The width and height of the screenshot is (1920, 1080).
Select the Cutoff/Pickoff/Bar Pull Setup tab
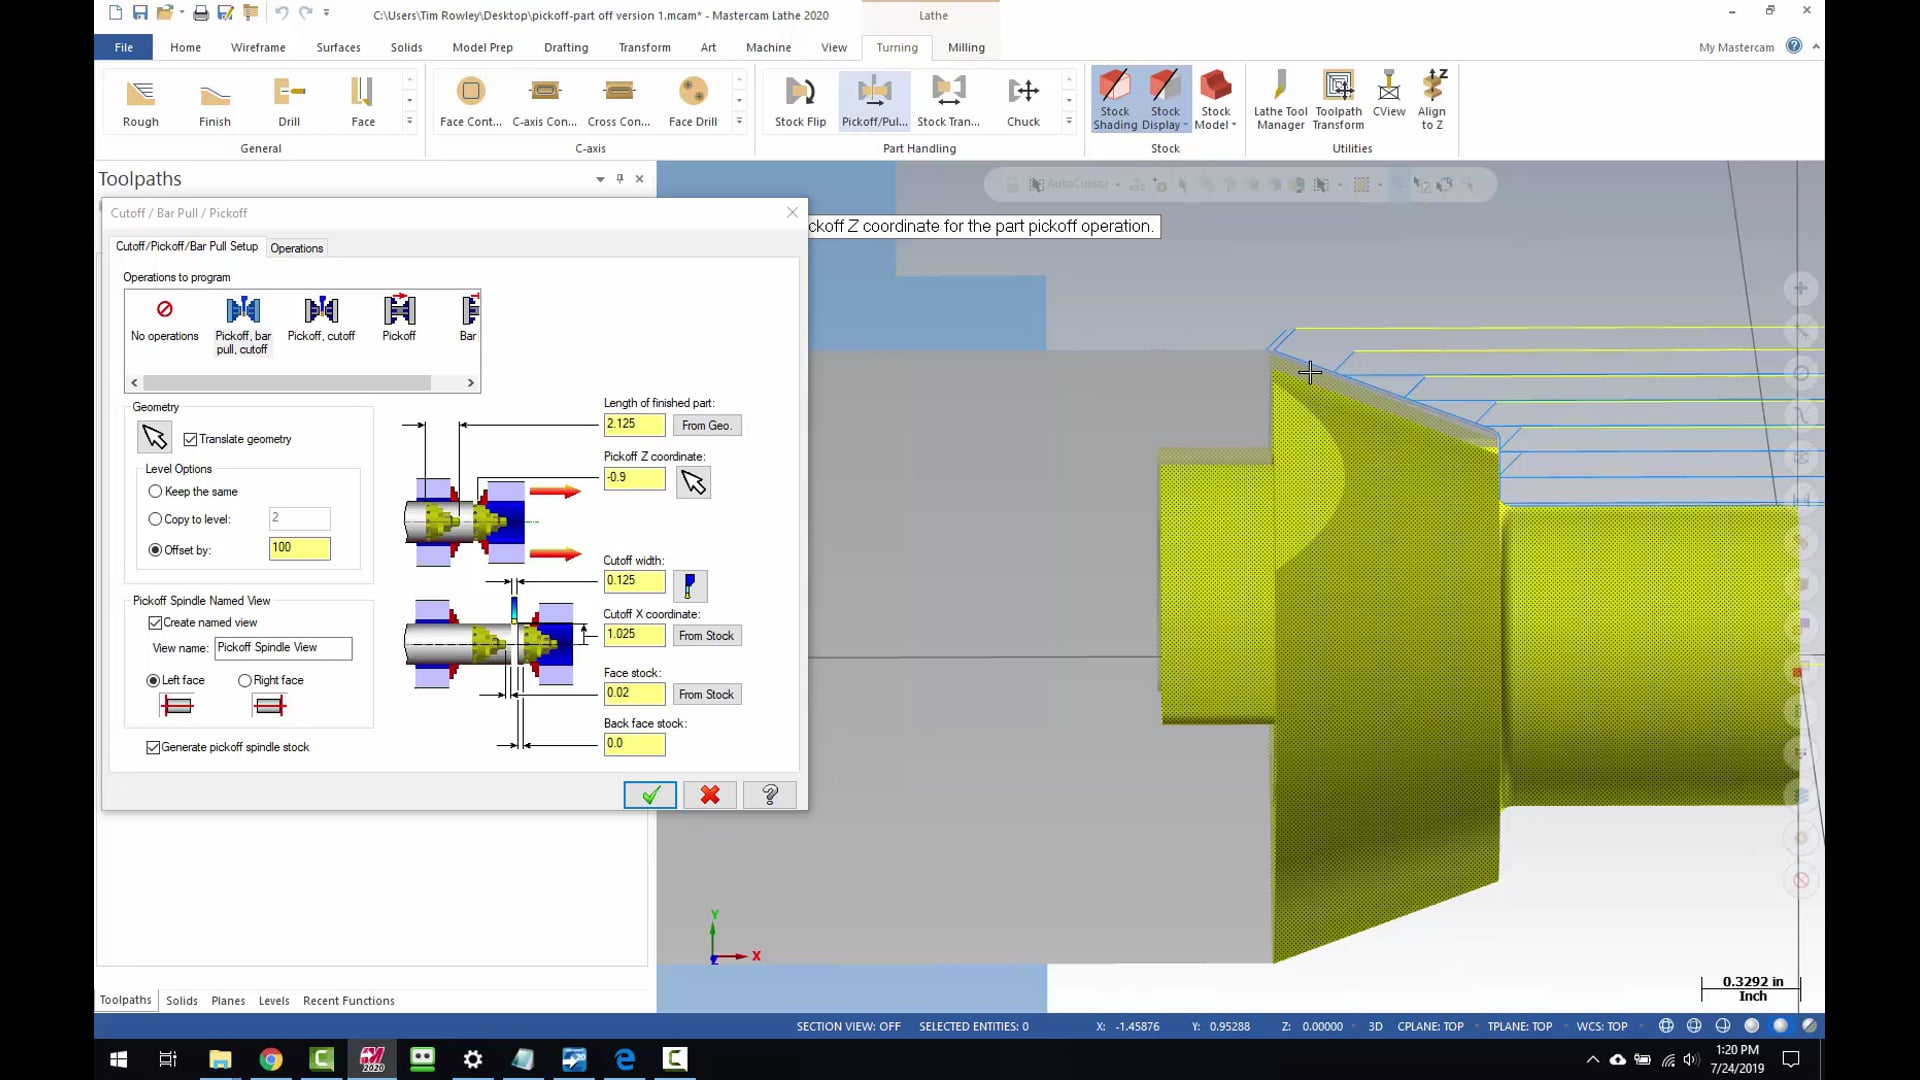click(x=185, y=247)
